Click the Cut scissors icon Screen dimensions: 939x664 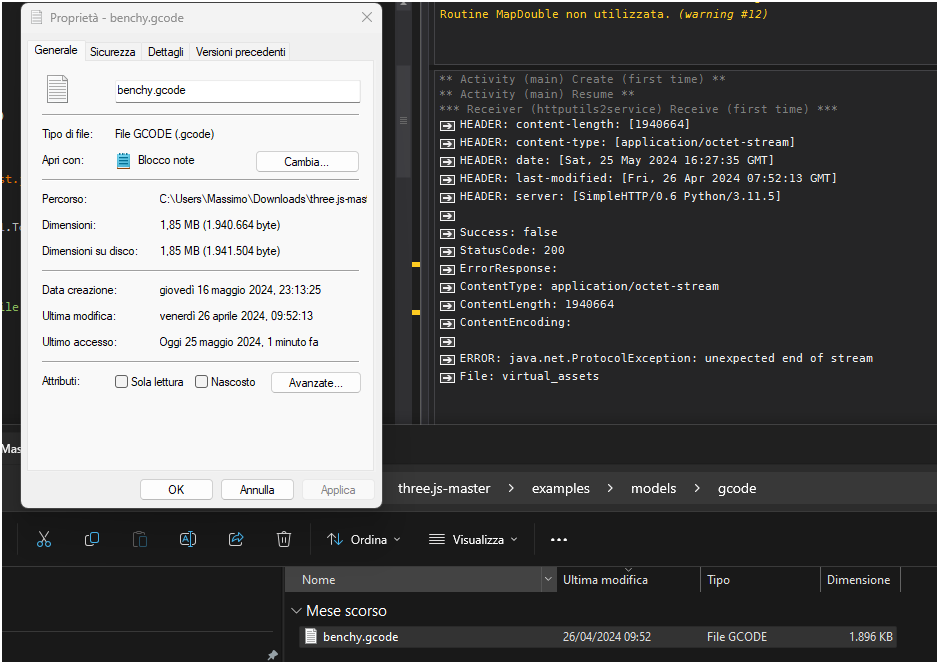(x=44, y=539)
